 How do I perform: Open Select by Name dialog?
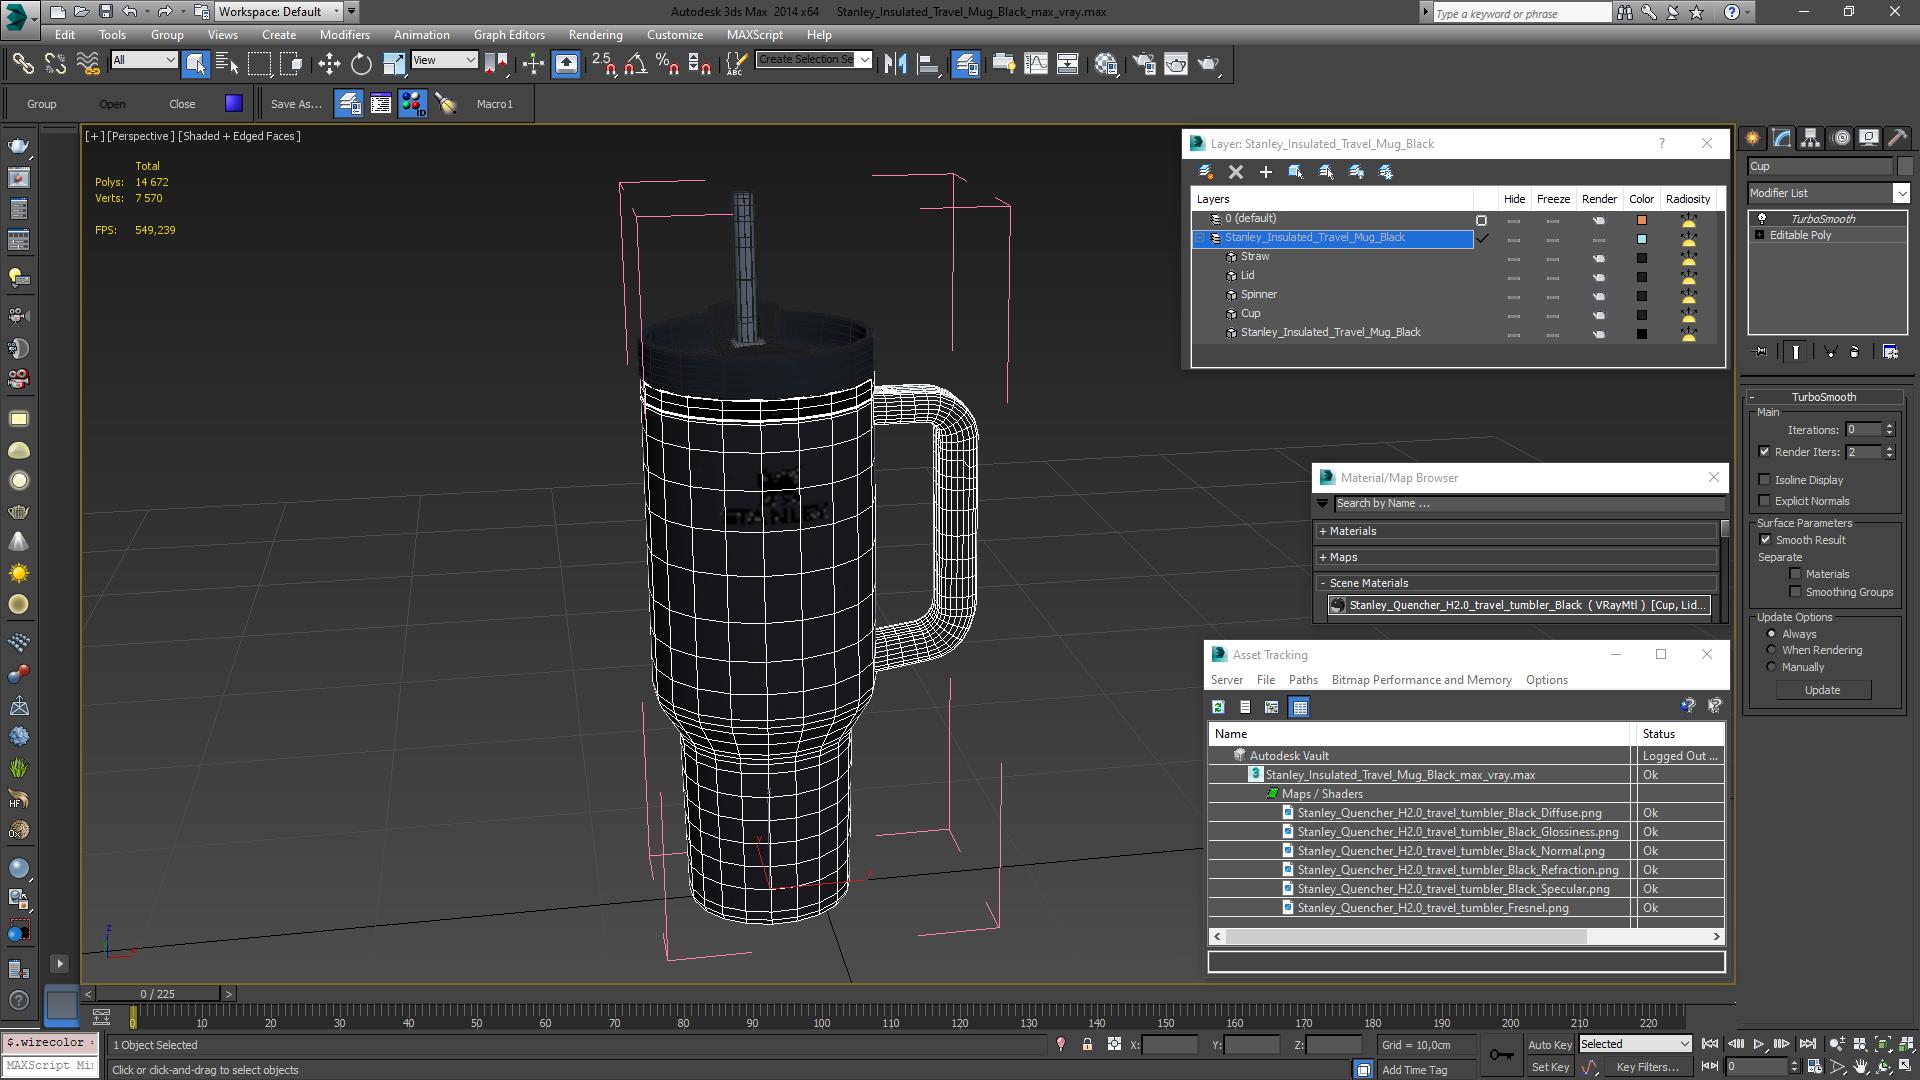point(227,64)
